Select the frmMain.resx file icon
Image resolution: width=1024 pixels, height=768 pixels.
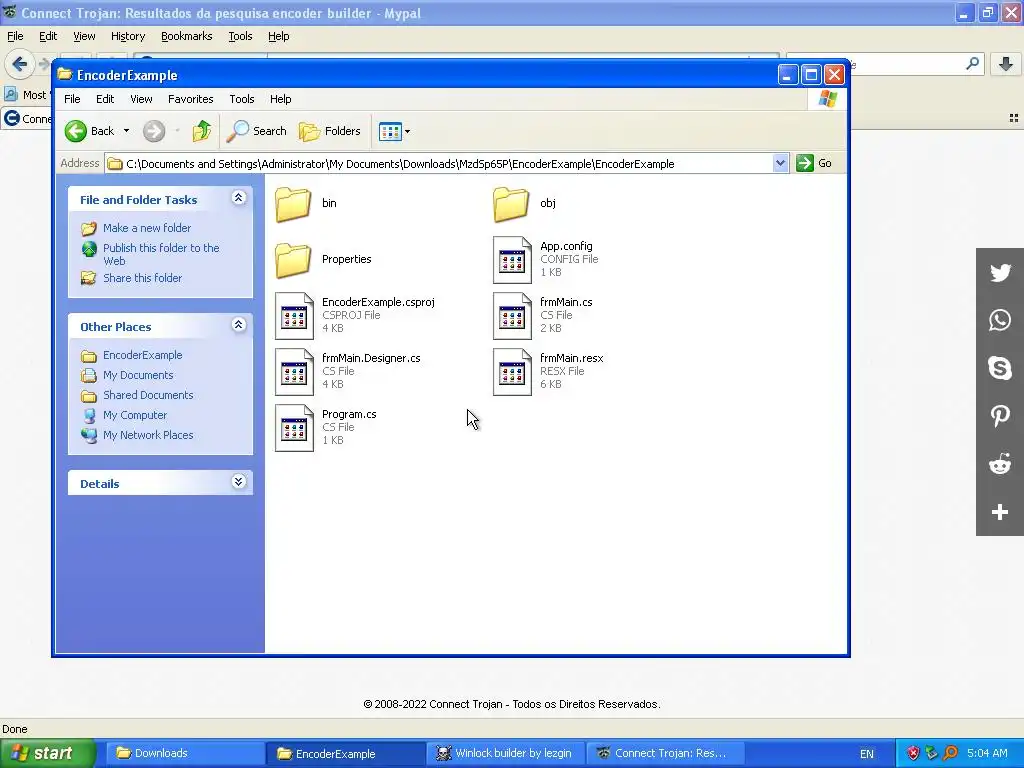coord(512,372)
